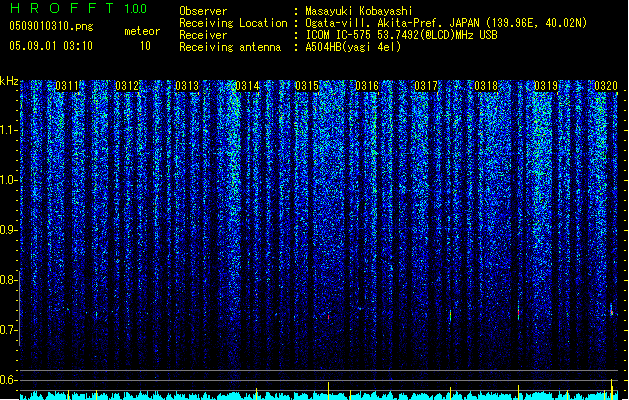Click the version number 1.0.0
The width and height of the screenshot is (629, 400).
pyautogui.click(x=136, y=8)
